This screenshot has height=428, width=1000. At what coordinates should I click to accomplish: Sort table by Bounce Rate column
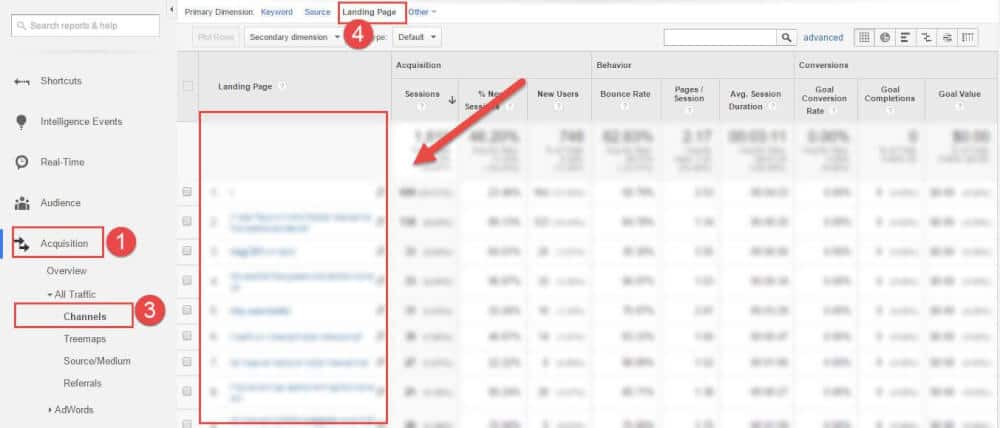coord(625,94)
